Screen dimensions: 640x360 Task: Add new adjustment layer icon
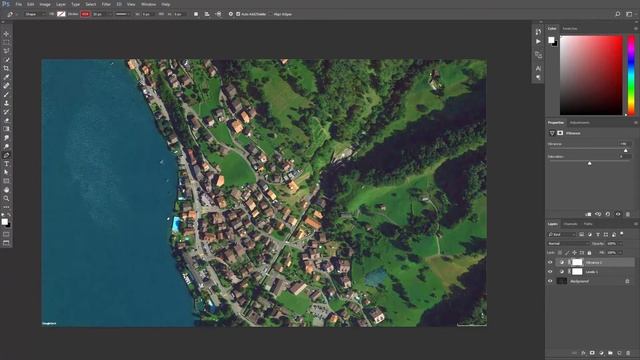coord(601,353)
